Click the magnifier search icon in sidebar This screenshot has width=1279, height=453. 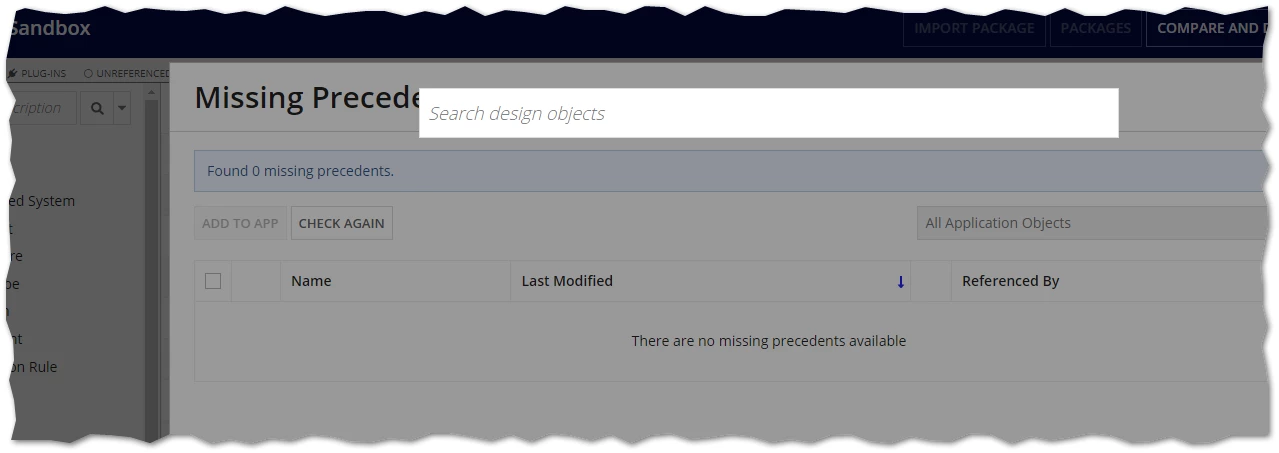click(97, 108)
